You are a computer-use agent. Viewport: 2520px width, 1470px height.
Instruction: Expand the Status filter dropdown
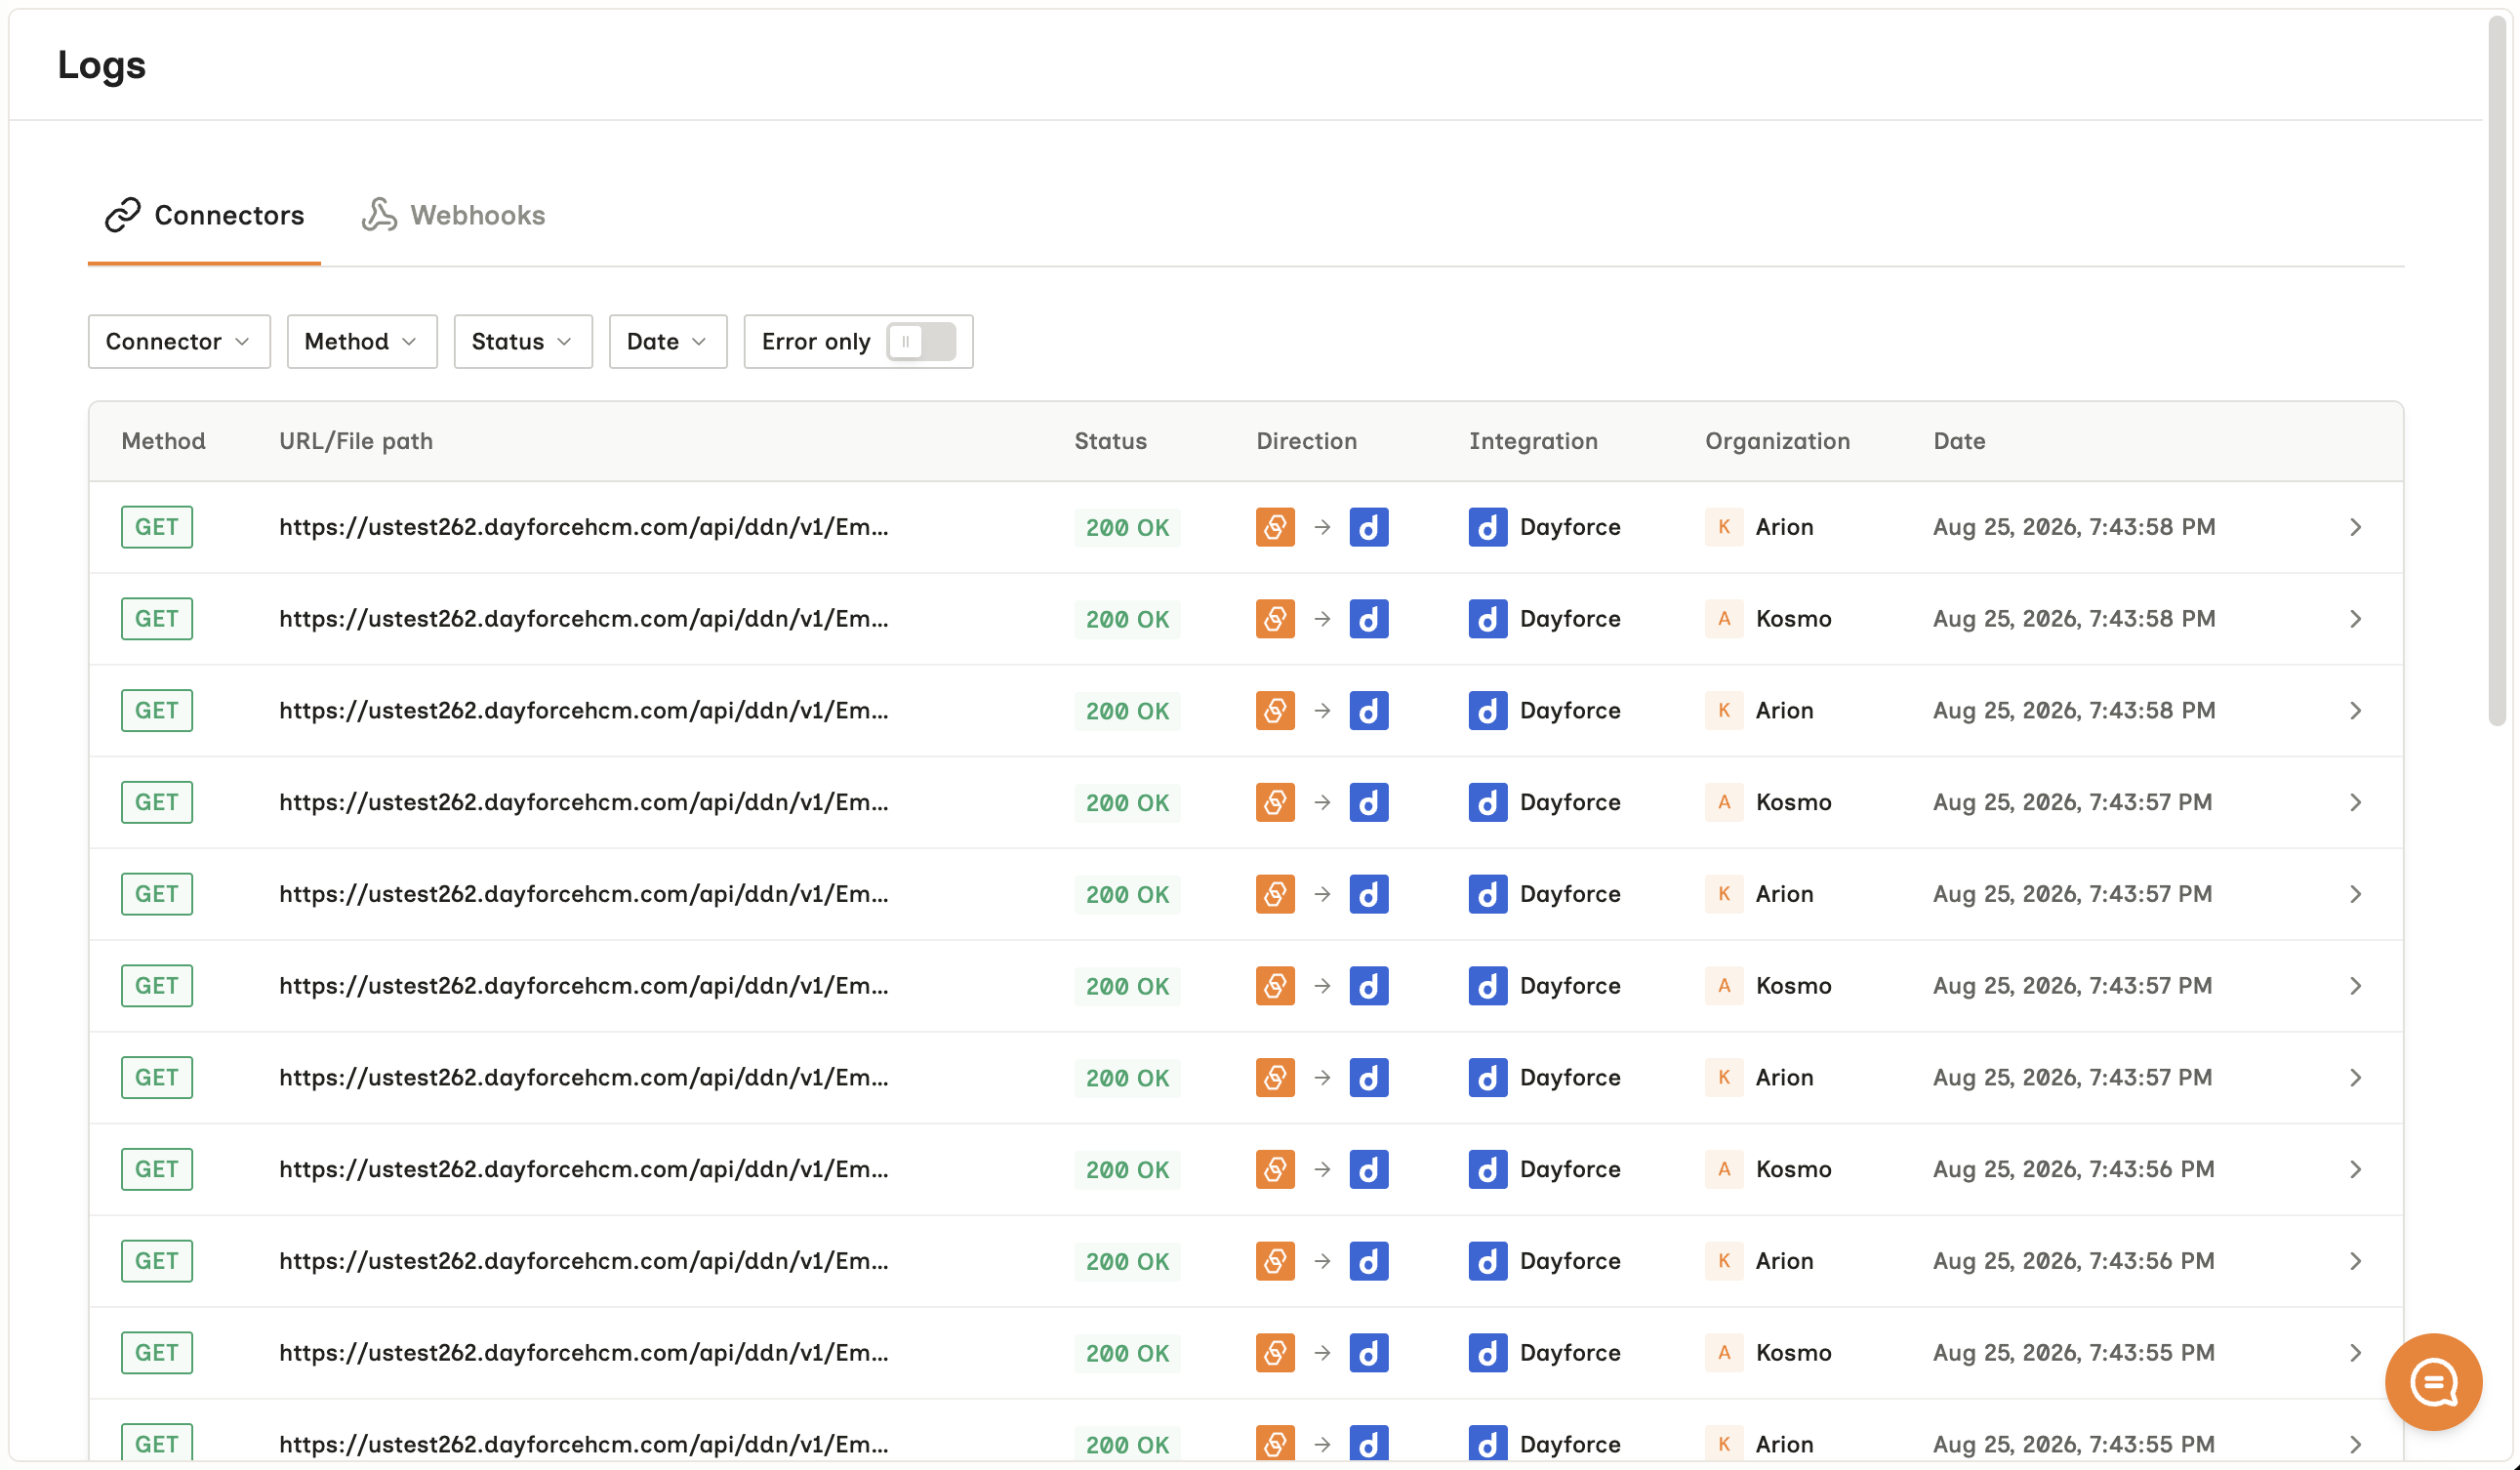pyautogui.click(x=523, y=342)
